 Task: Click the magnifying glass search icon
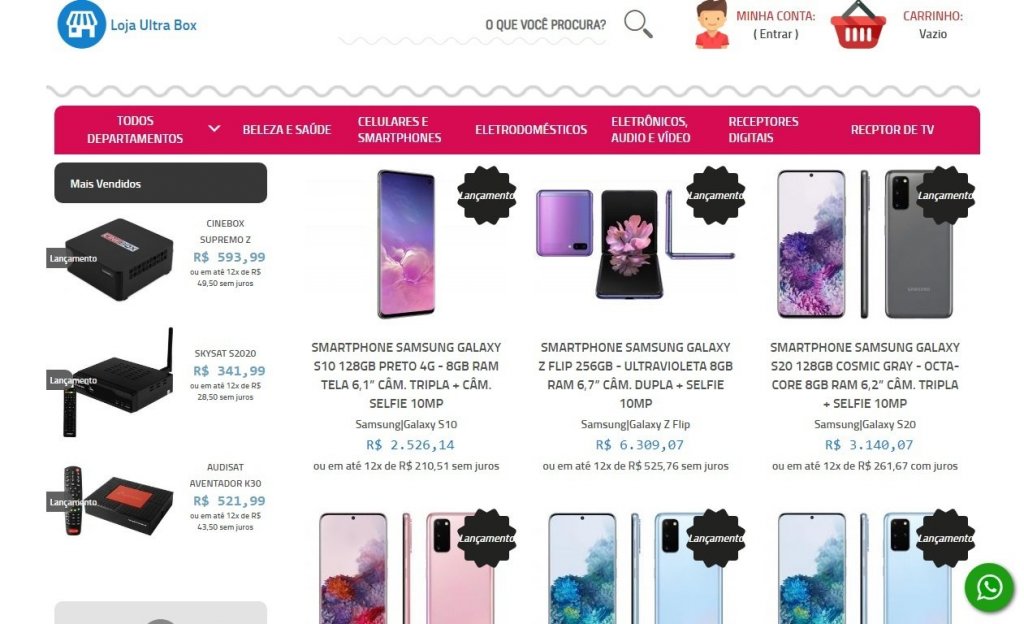(x=638, y=24)
